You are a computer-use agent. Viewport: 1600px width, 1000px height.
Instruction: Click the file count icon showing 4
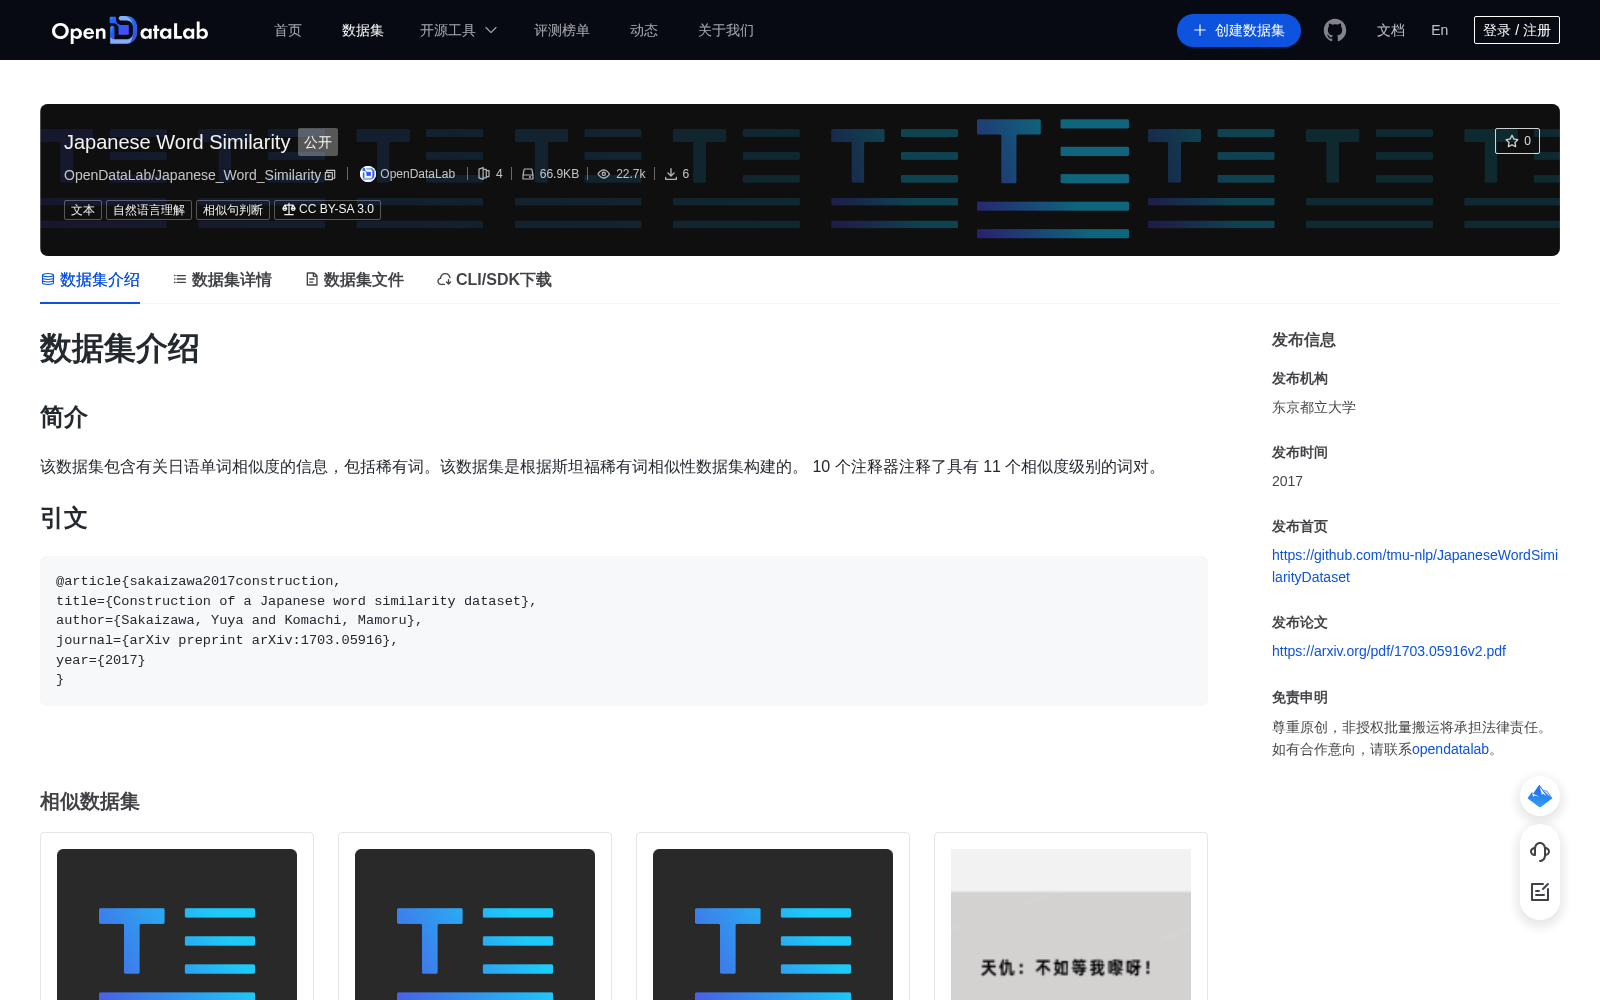click(484, 174)
